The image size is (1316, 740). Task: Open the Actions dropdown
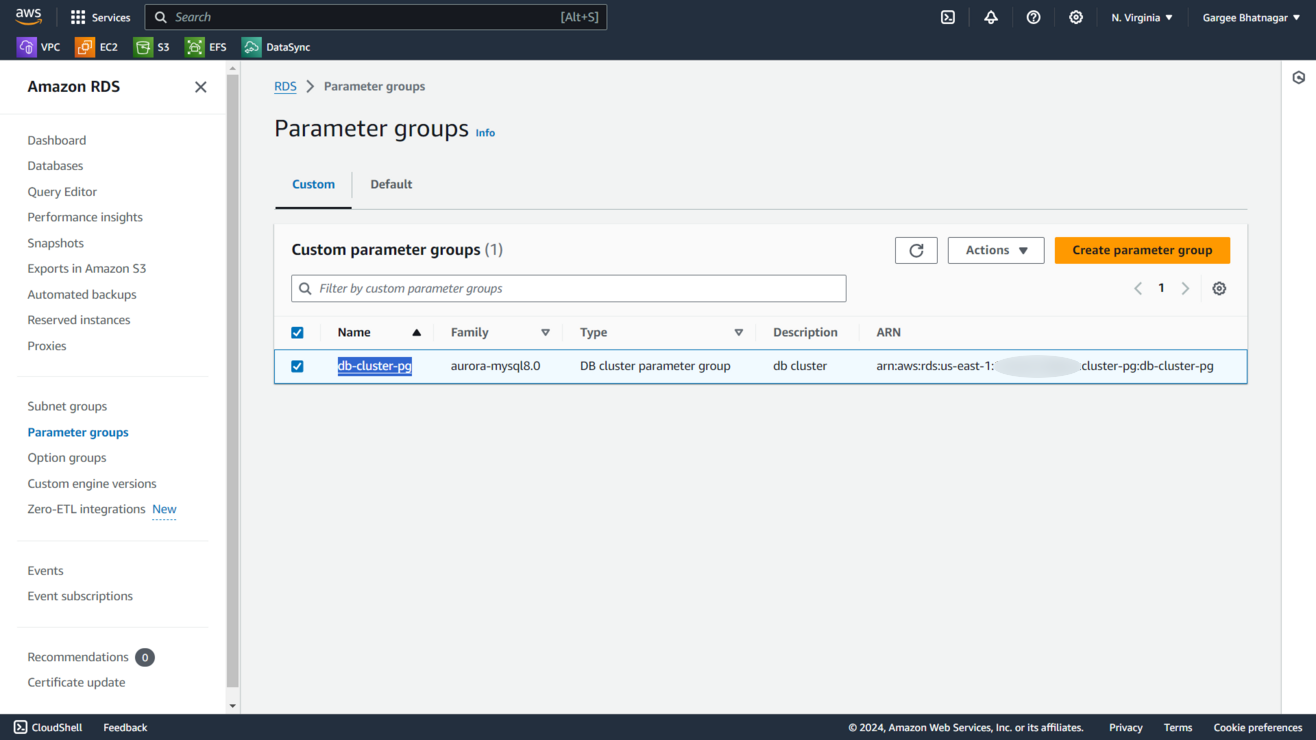click(996, 250)
